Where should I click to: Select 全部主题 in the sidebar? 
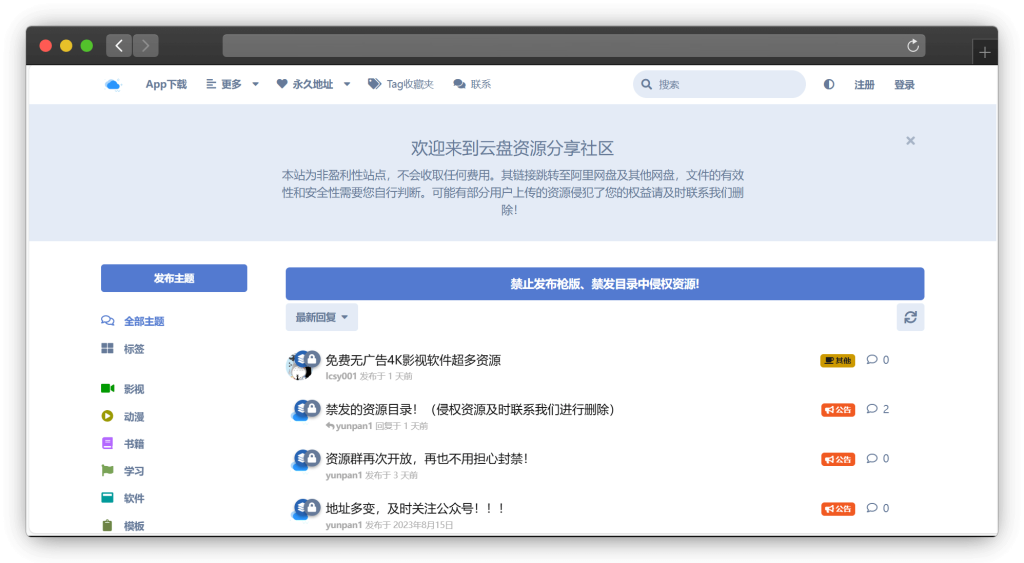click(x=133, y=321)
